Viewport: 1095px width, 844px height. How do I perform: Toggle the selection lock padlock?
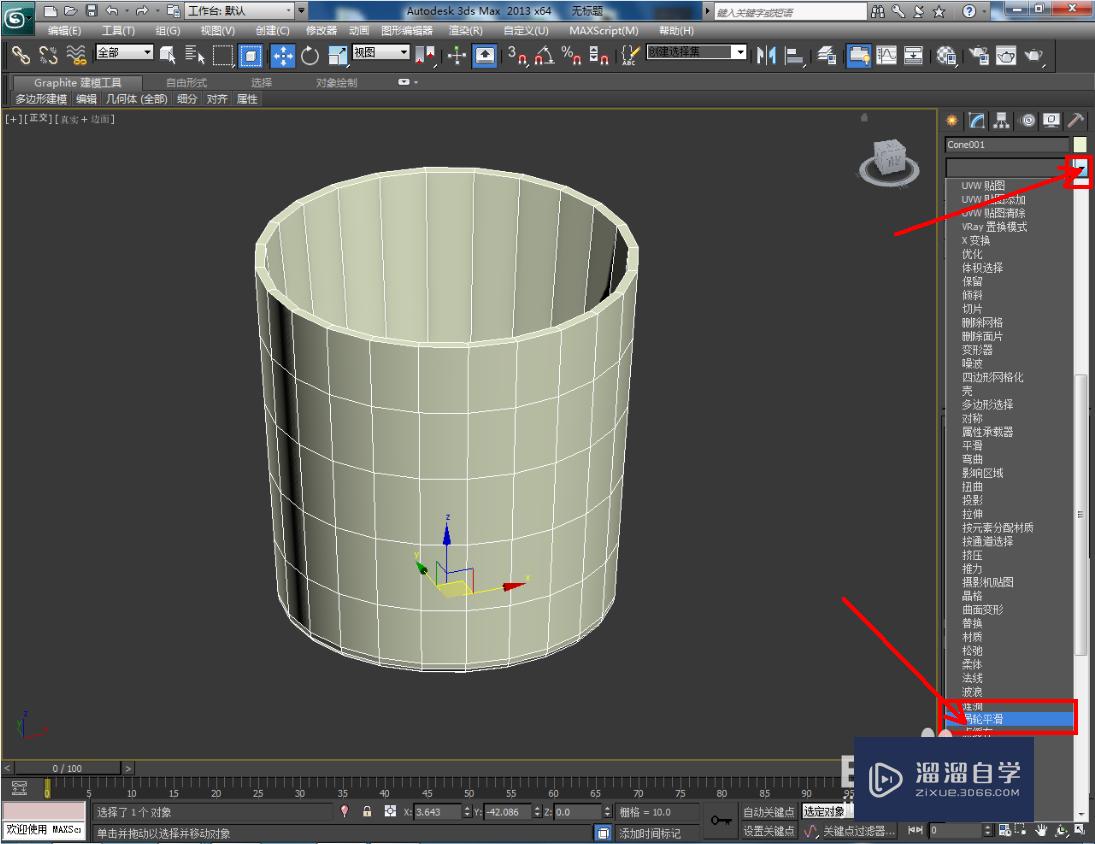coord(367,811)
